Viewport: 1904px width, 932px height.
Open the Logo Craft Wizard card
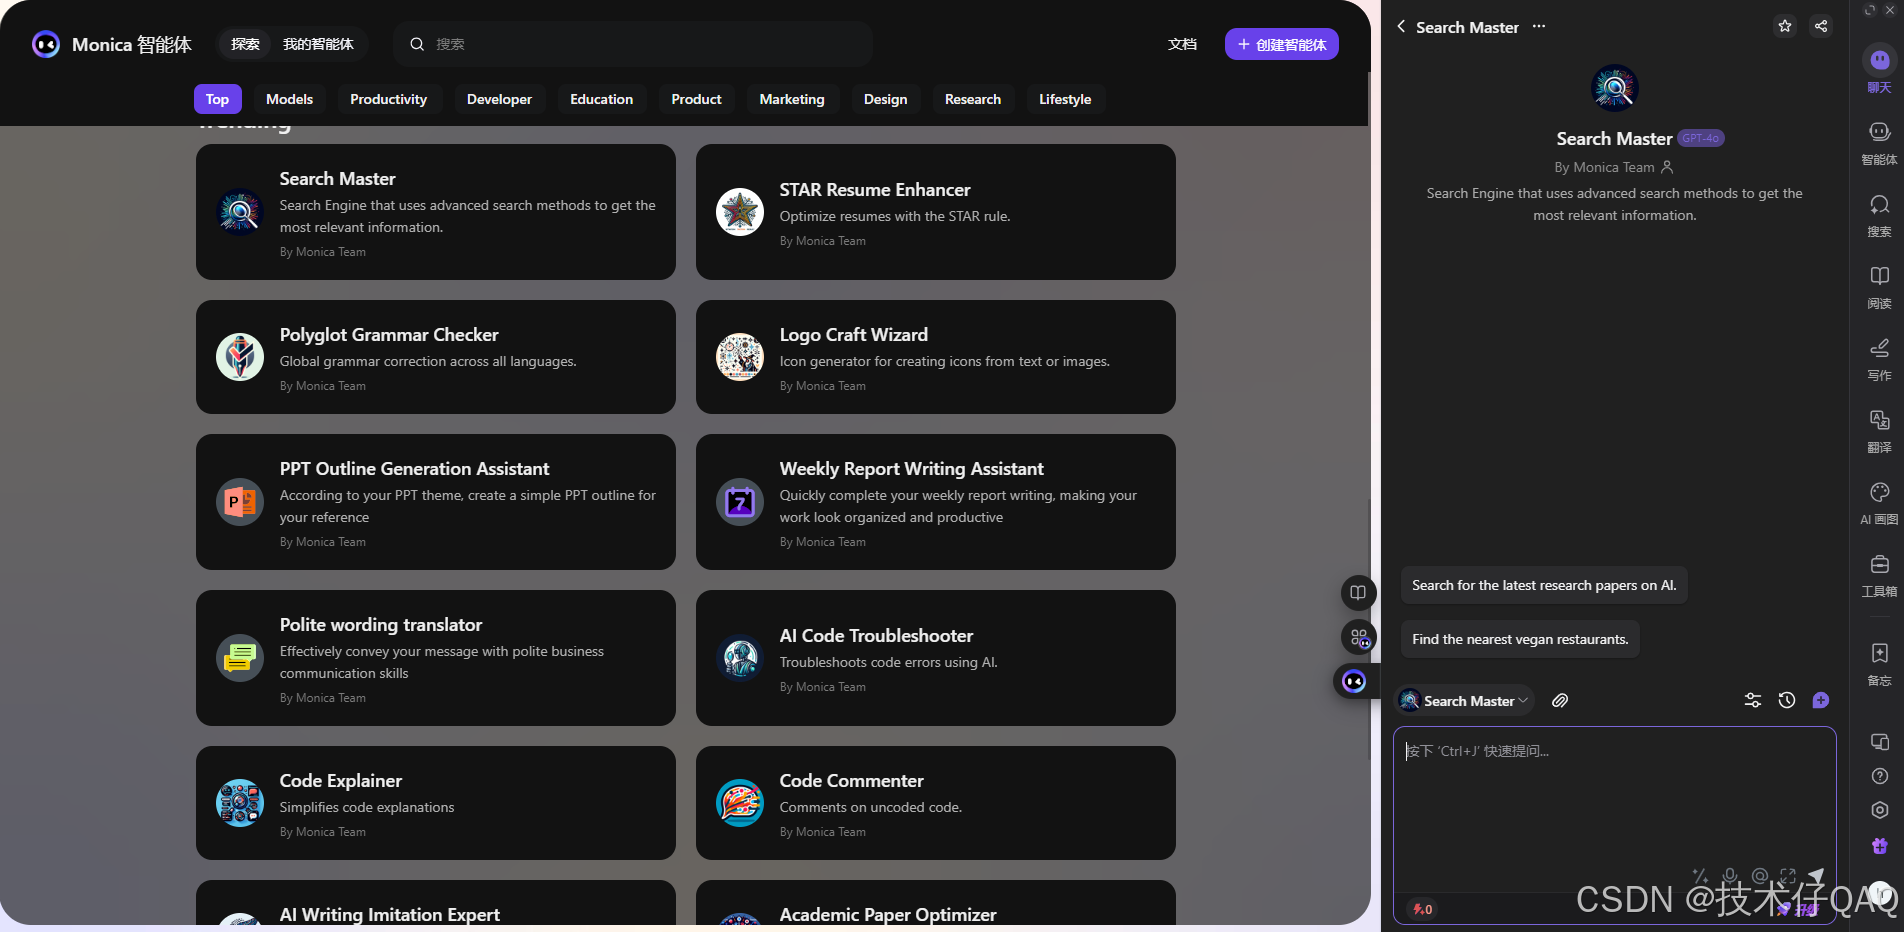tap(936, 357)
